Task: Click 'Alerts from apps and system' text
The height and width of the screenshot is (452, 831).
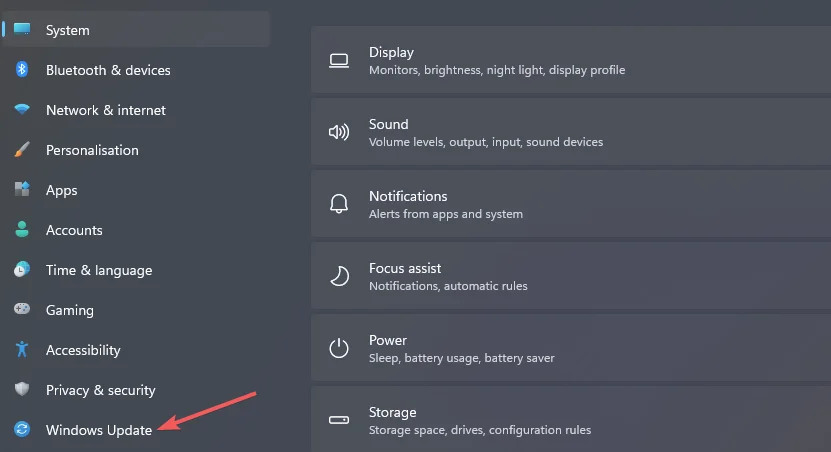Action: pyautogui.click(x=446, y=214)
